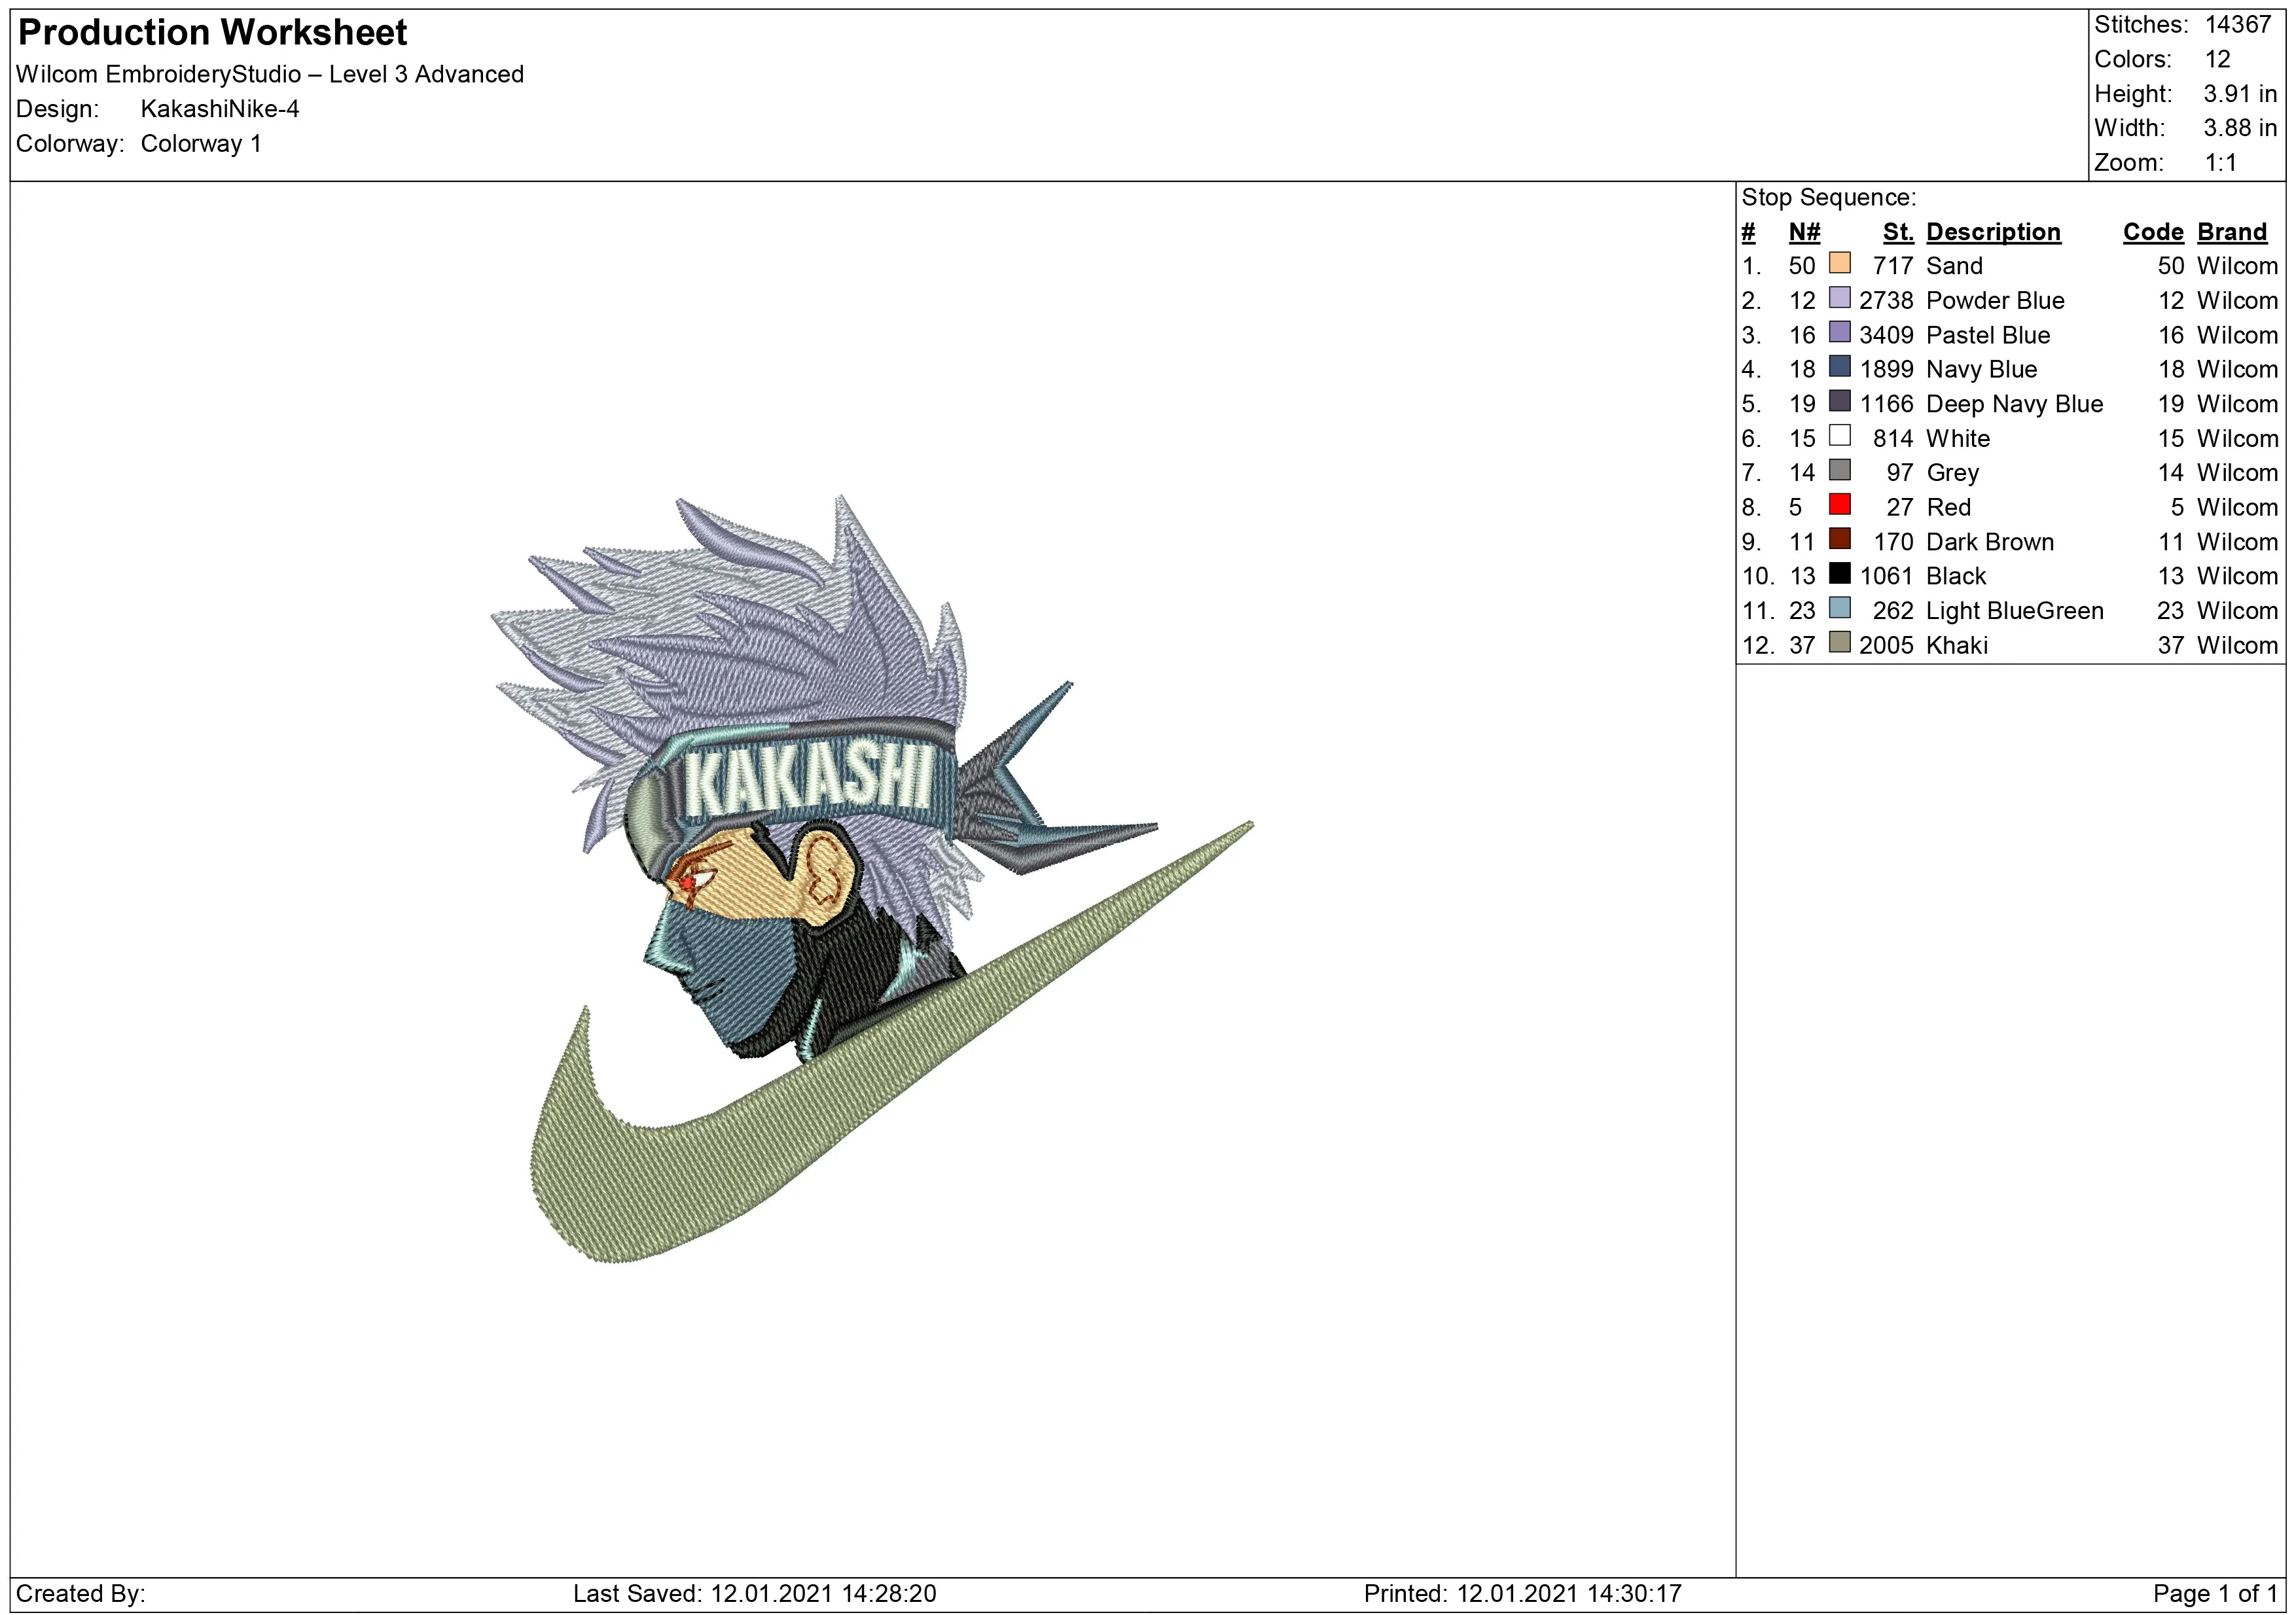Viewport: 2296px width, 1615px height.
Task: Click the design name 'KakashiNike-4'
Action: [220, 109]
